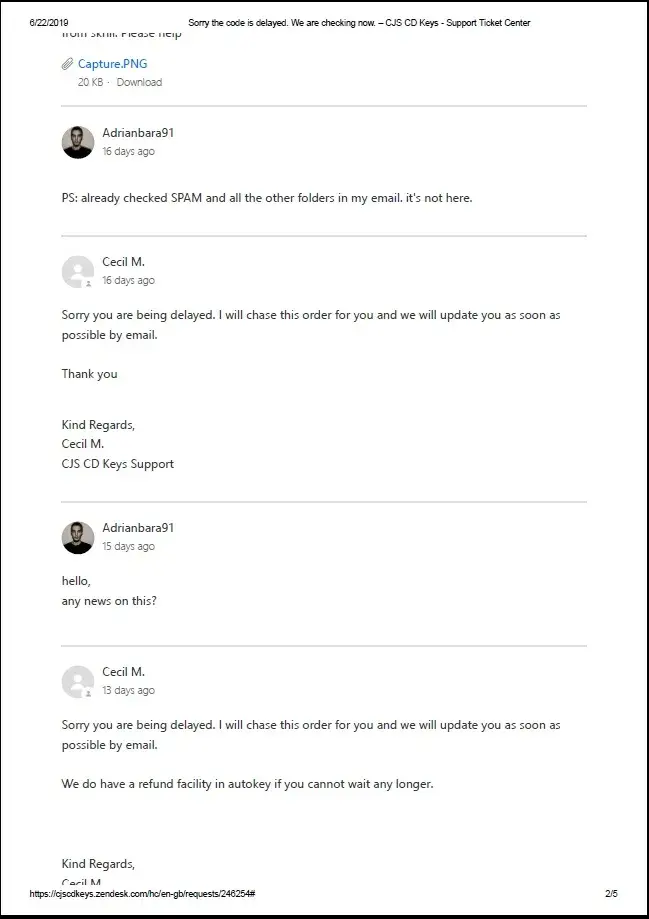Screen dimensions: 649x919
Task: Select Adrianbara91 username above the SPAM comment
Action: click(x=138, y=133)
